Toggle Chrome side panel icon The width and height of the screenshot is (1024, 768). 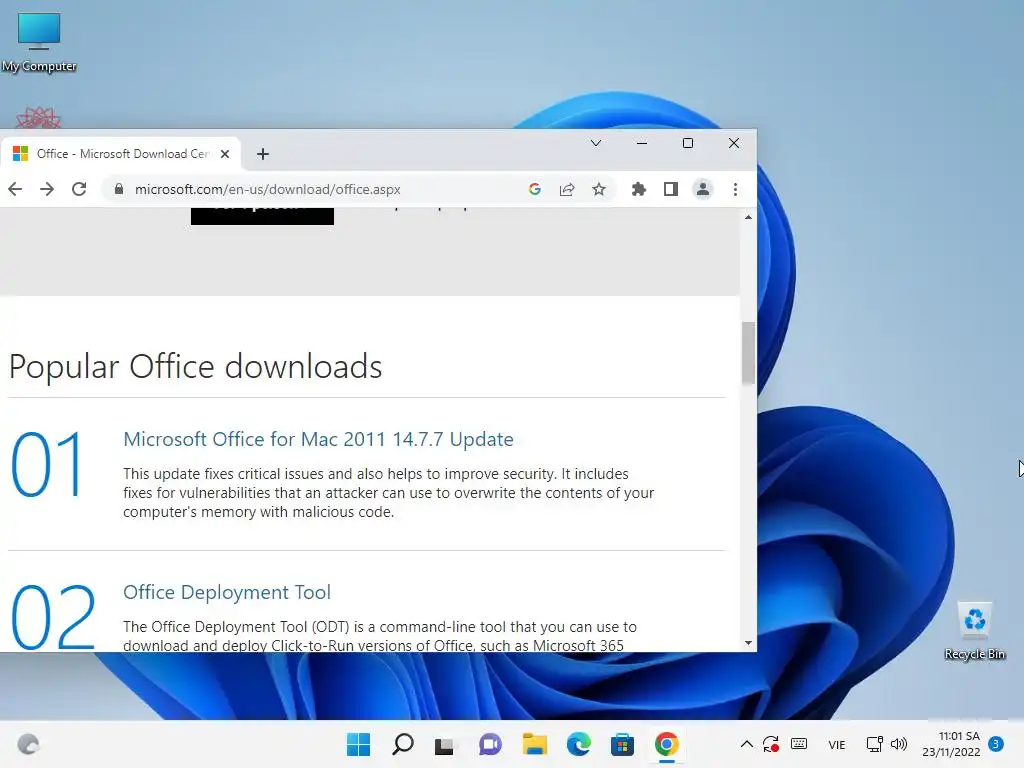pos(671,189)
